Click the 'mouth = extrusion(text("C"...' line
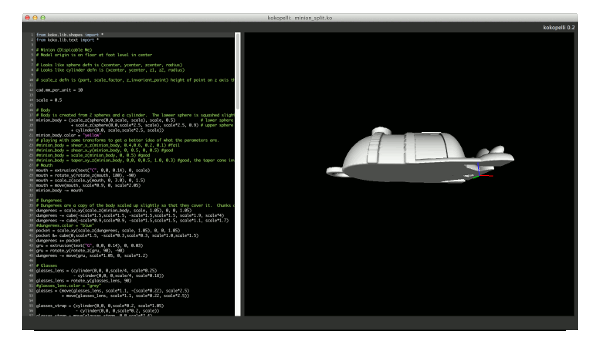The image size is (600, 360). (93, 170)
